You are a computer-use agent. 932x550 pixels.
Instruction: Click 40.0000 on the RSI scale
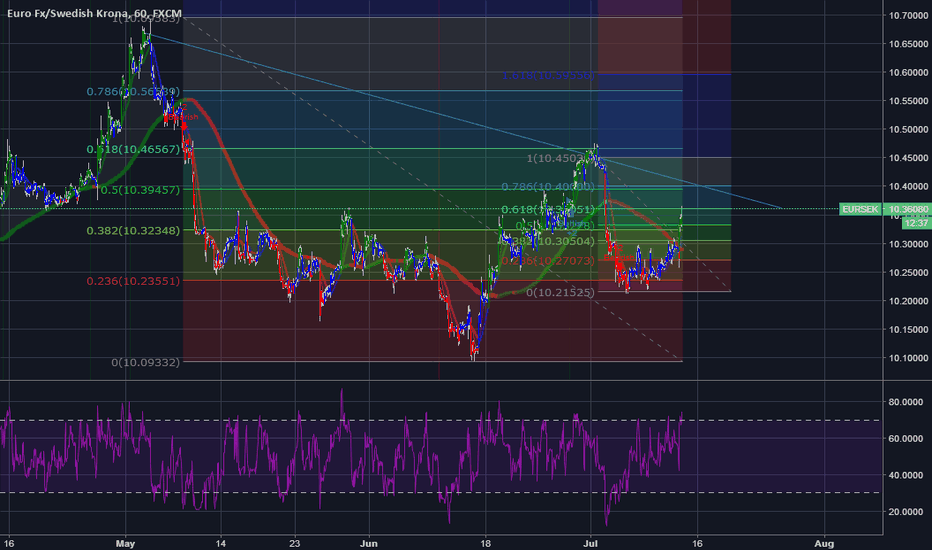906,476
